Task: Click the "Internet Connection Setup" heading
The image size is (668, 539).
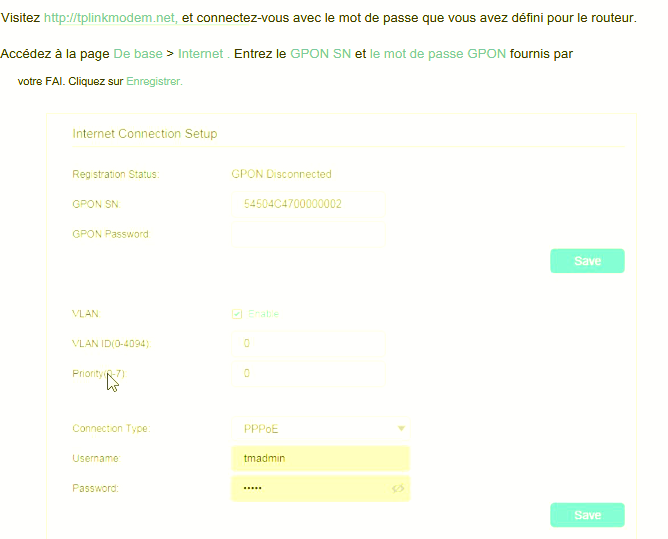Action: [x=145, y=134]
